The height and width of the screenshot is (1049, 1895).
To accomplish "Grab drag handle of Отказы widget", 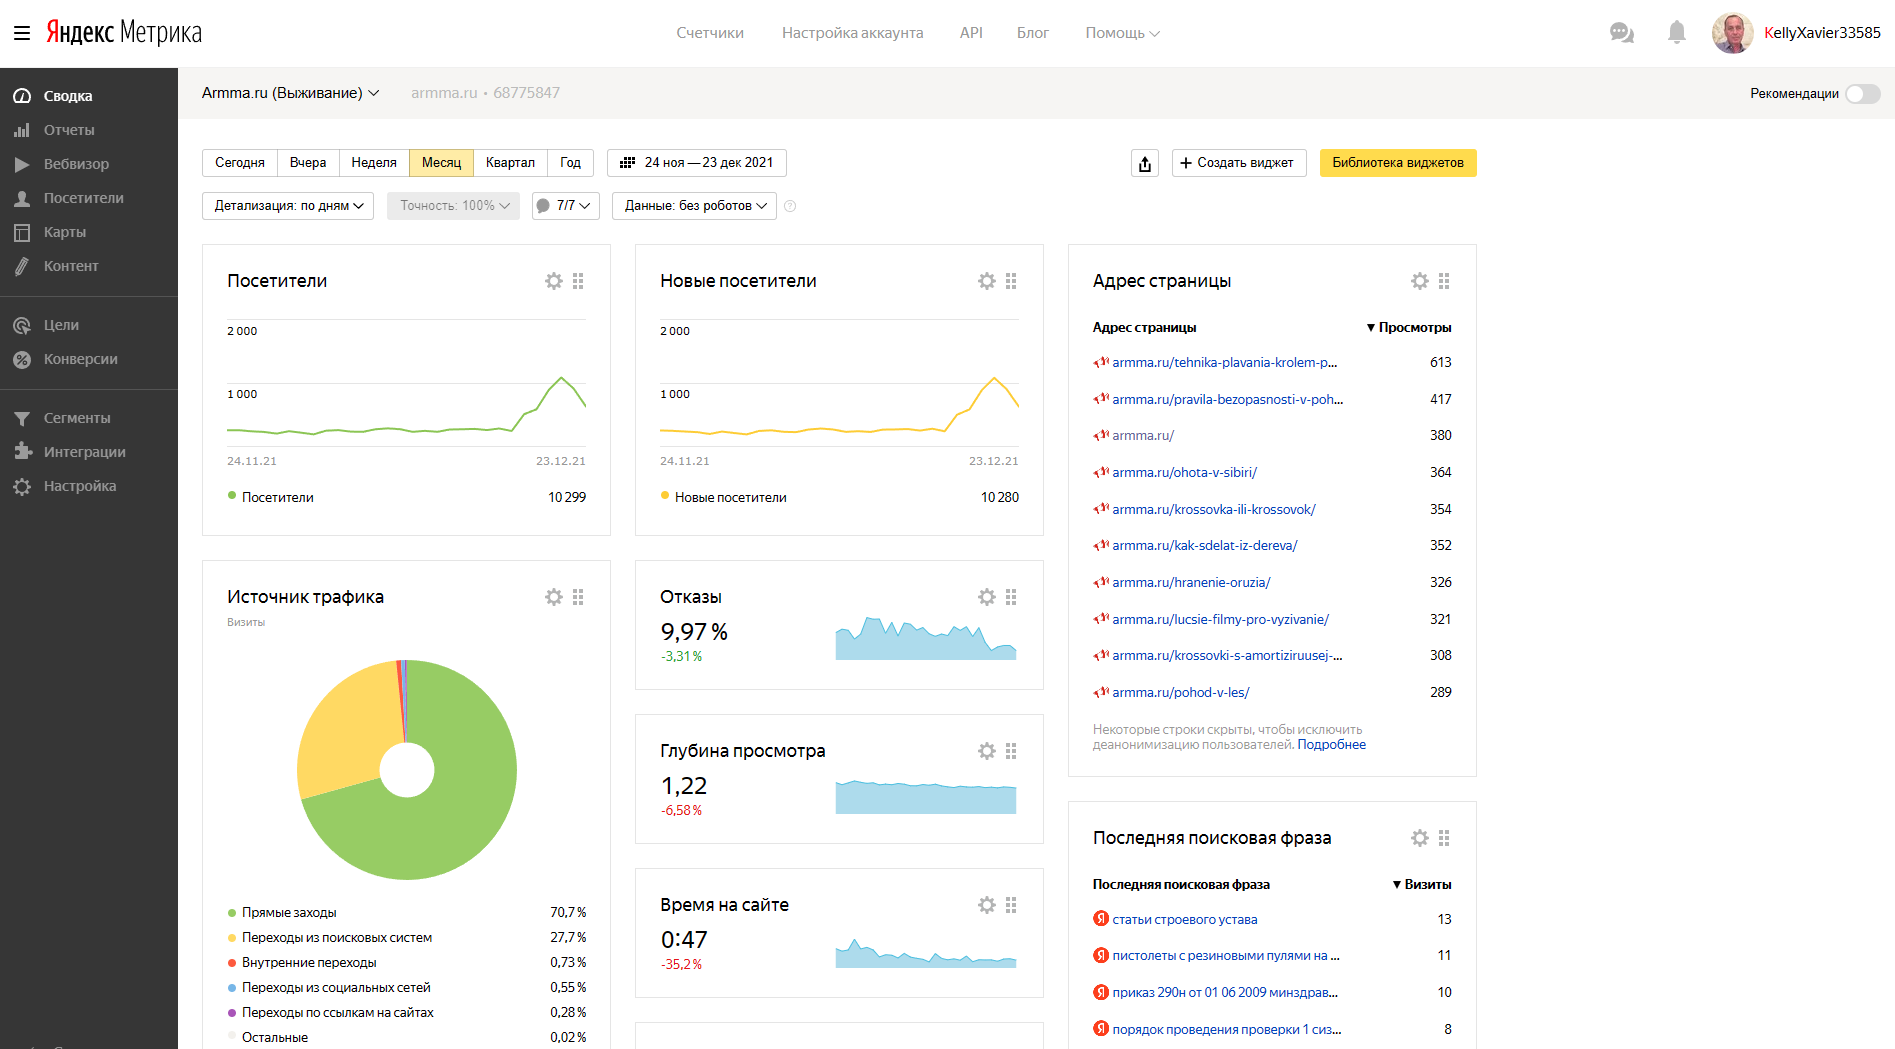I will tap(1011, 597).
